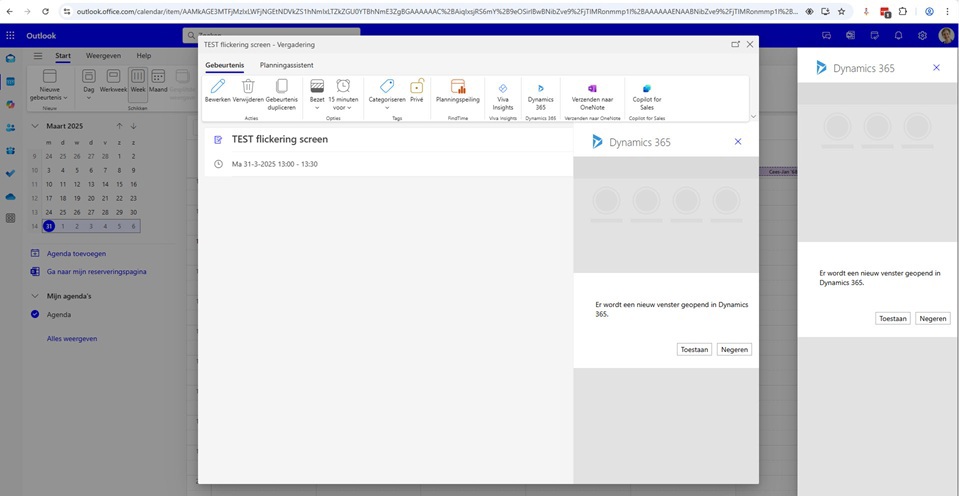This screenshot has width=959, height=496.
Task: Click Toestaan in right side Dynamics panel
Action: [892, 319]
